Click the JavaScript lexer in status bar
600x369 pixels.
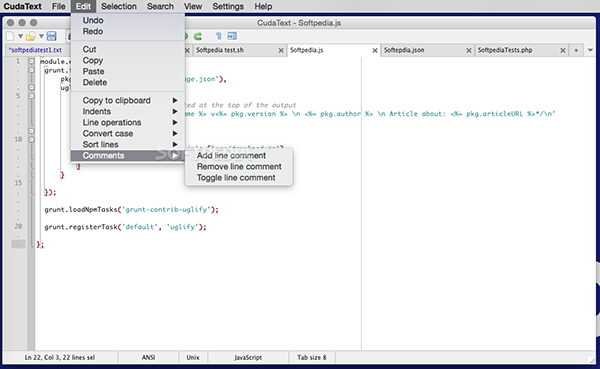click(248, 358)
